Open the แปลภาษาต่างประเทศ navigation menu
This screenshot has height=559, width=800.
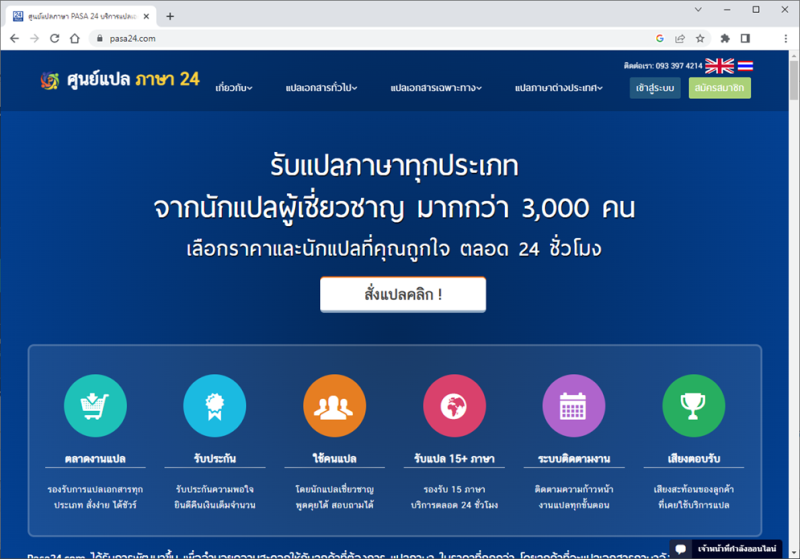tap(559, 88)
